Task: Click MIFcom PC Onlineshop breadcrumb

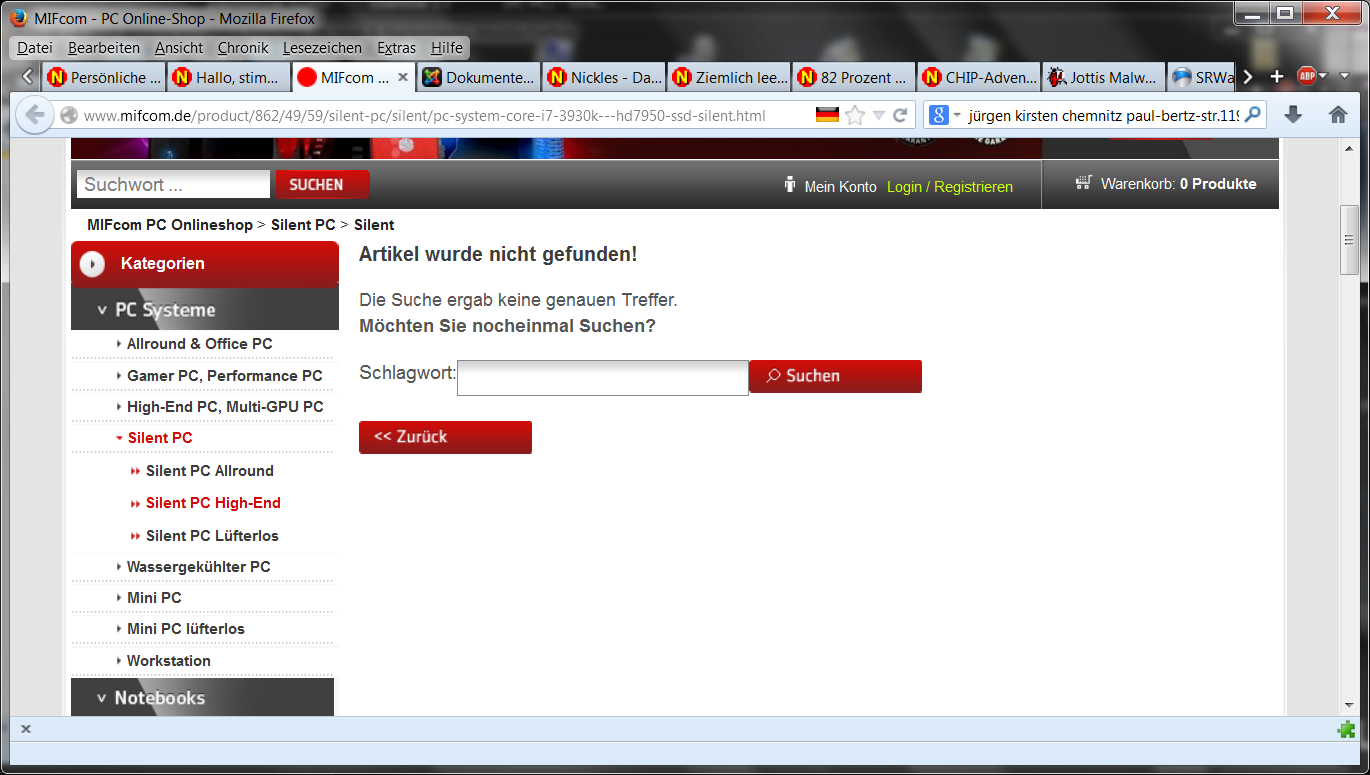Action: (x=170, y=225)
